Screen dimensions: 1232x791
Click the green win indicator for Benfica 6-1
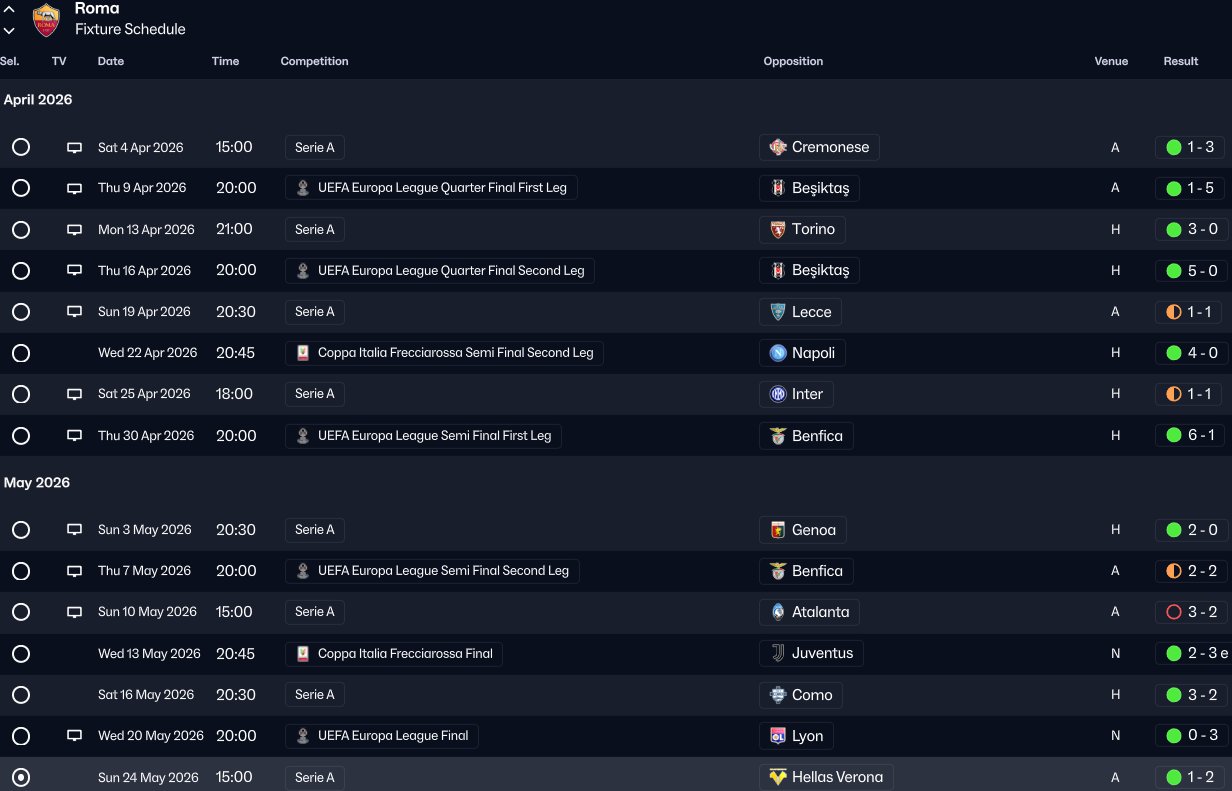(x=1174, y=436)
